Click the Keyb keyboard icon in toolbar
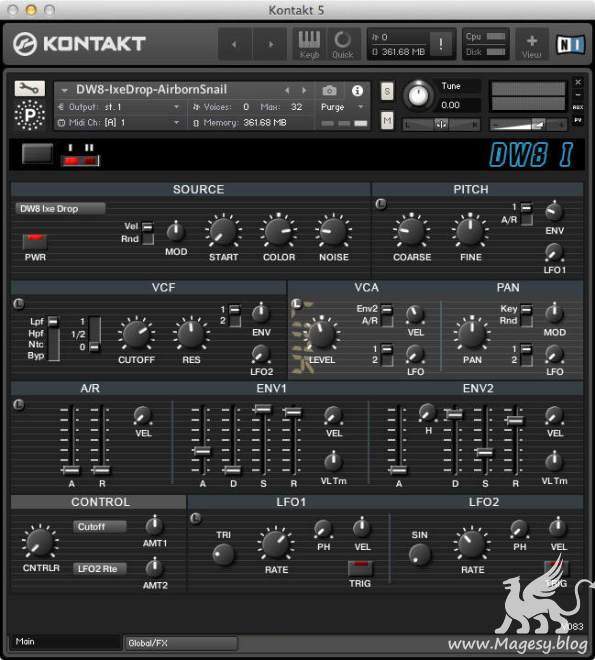 tap(309, 44)
